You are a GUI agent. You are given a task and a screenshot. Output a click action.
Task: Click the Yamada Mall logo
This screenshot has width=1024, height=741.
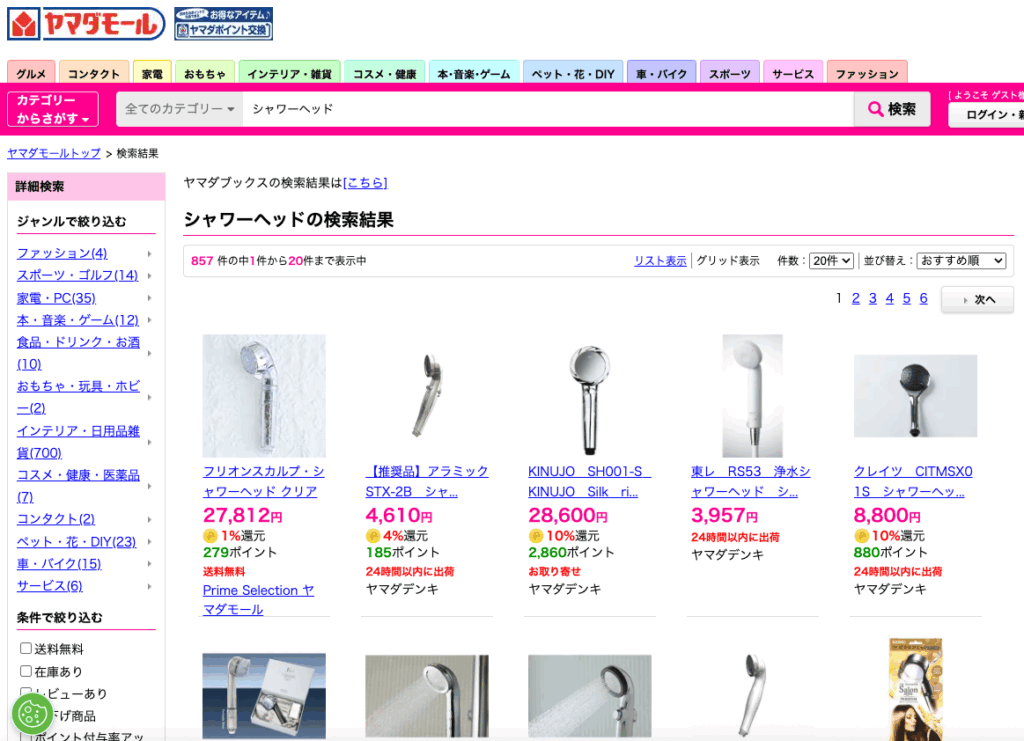coord(86,24)
